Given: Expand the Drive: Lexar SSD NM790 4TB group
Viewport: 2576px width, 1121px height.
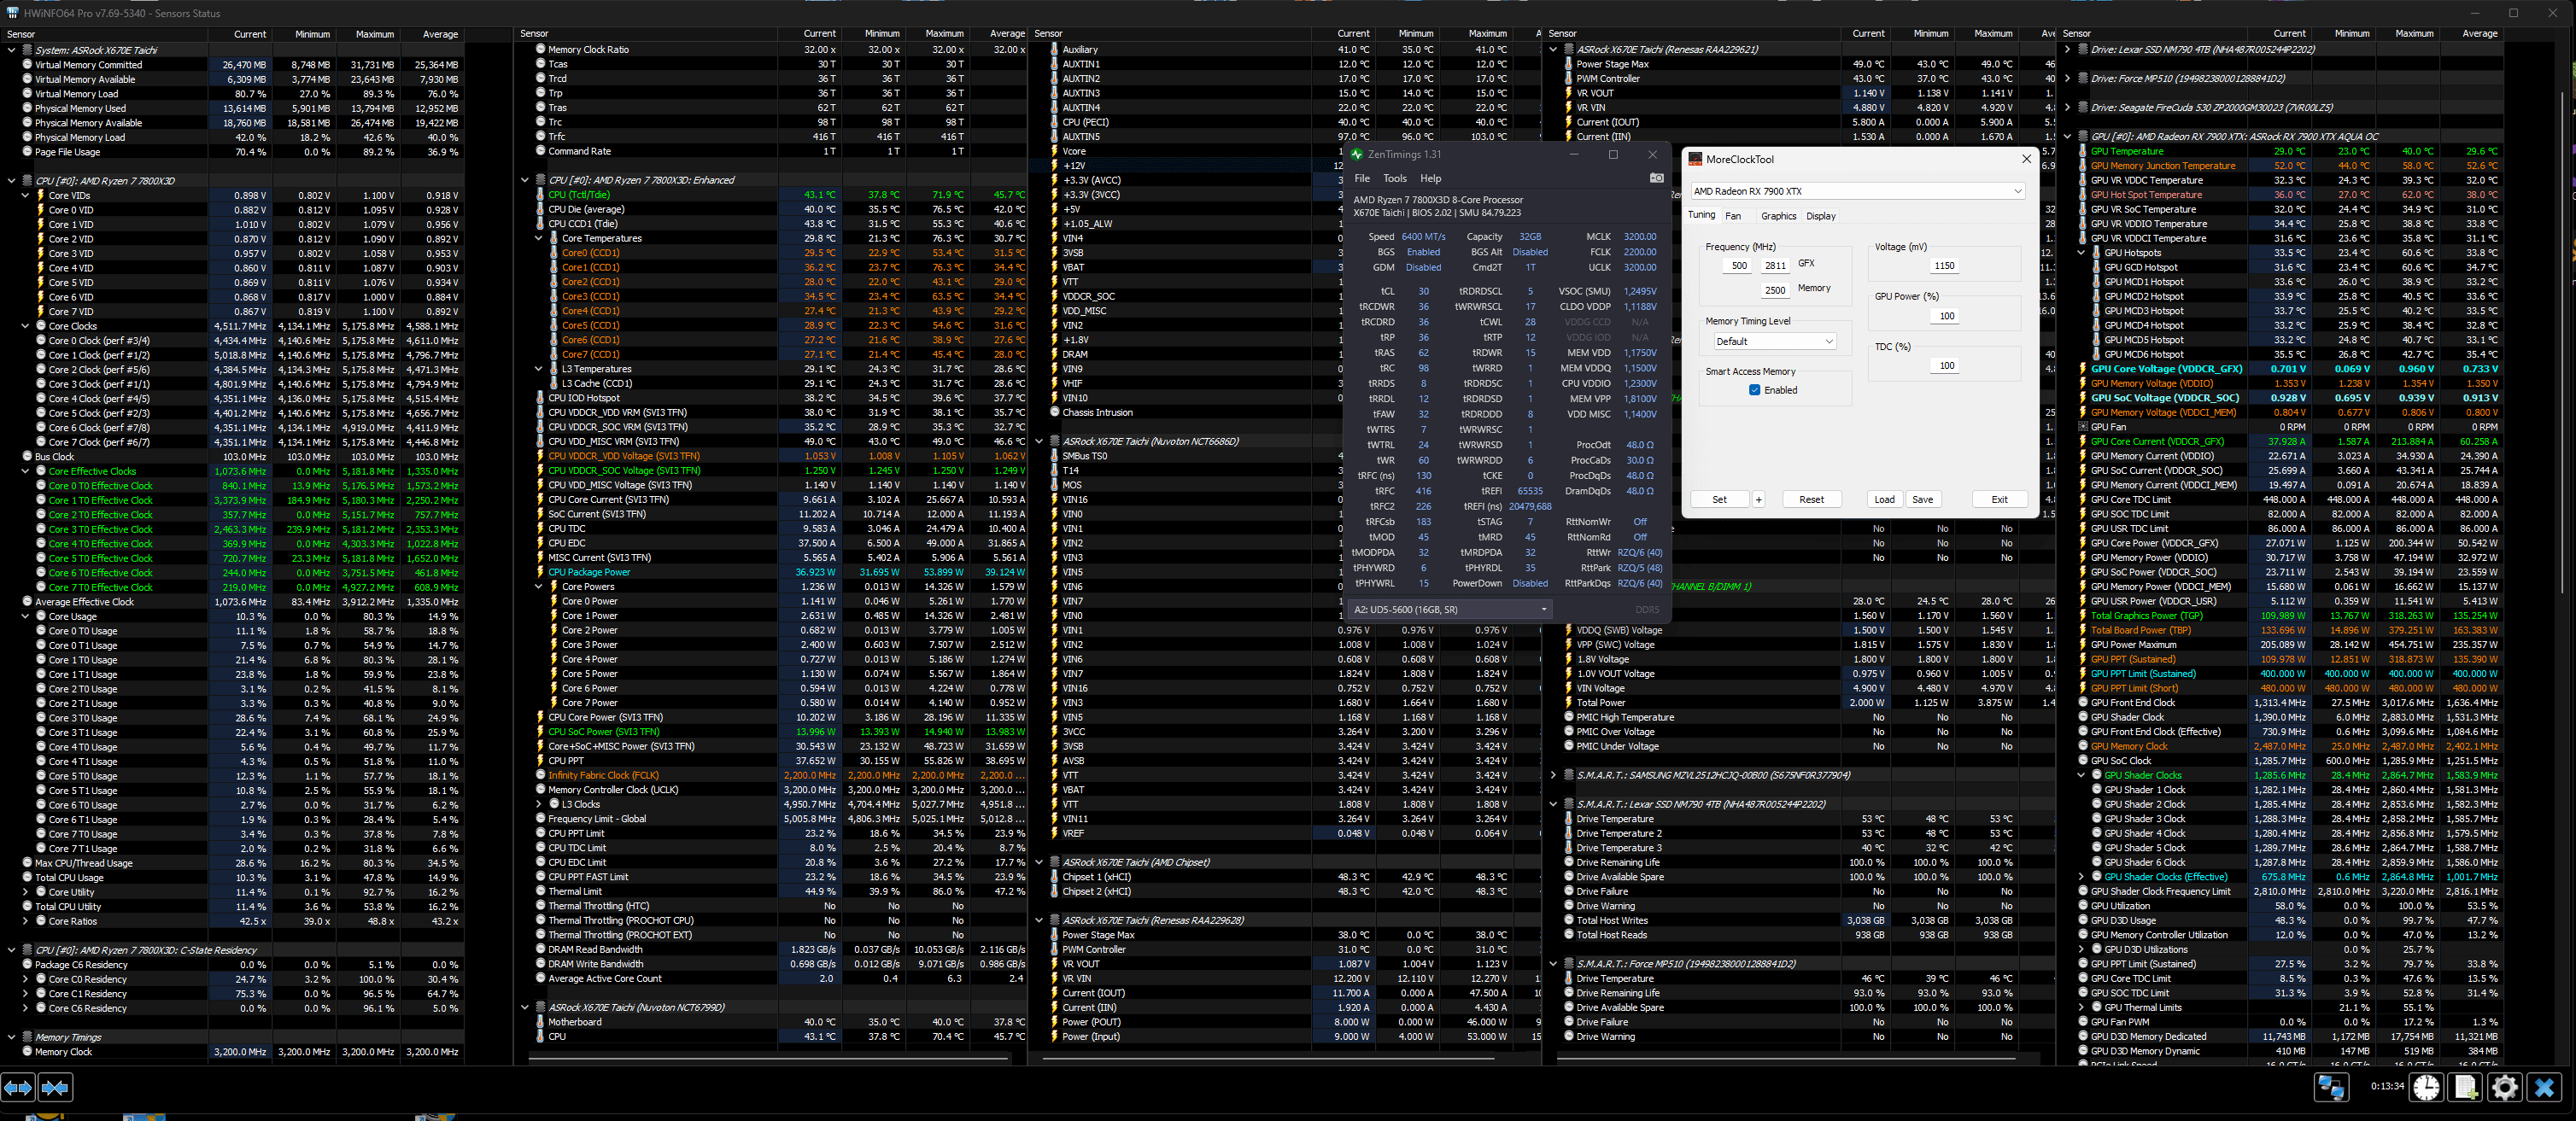Looking at the screenshot, I should (2067, 49).
